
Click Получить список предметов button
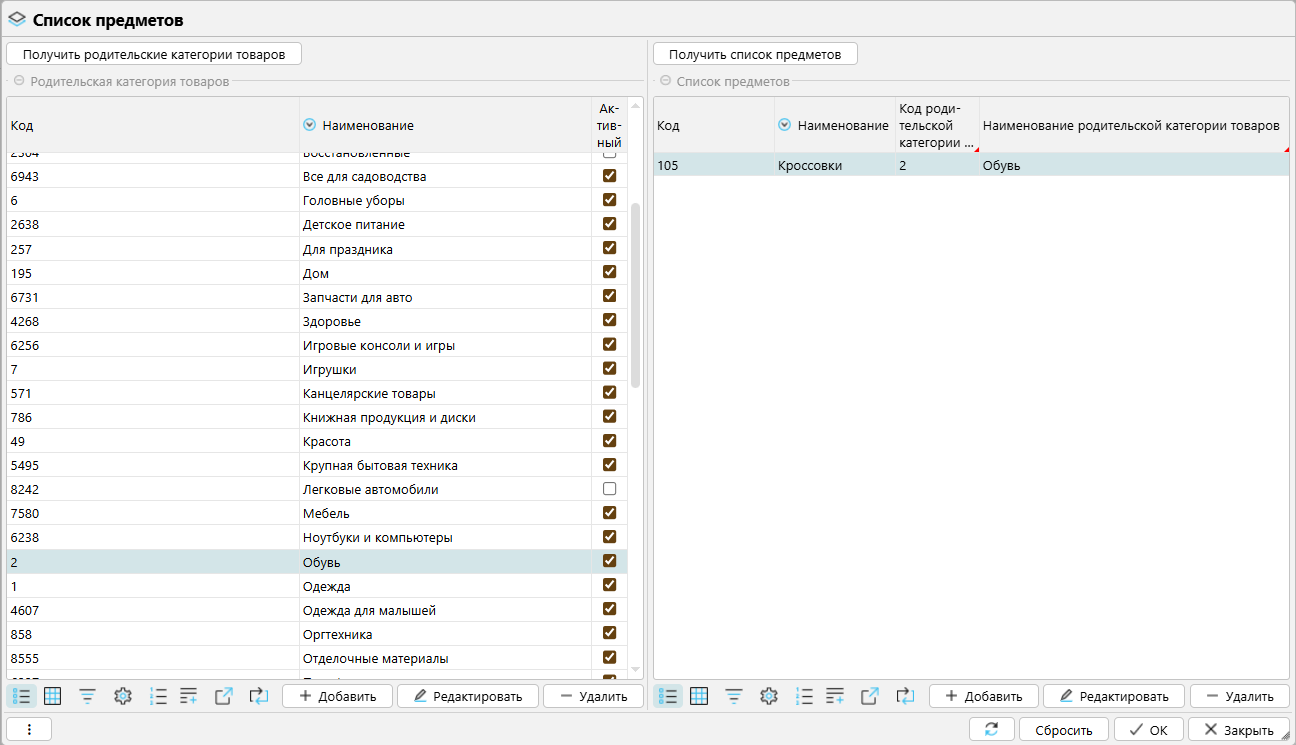pyautogui.click(x=755, y=54)
